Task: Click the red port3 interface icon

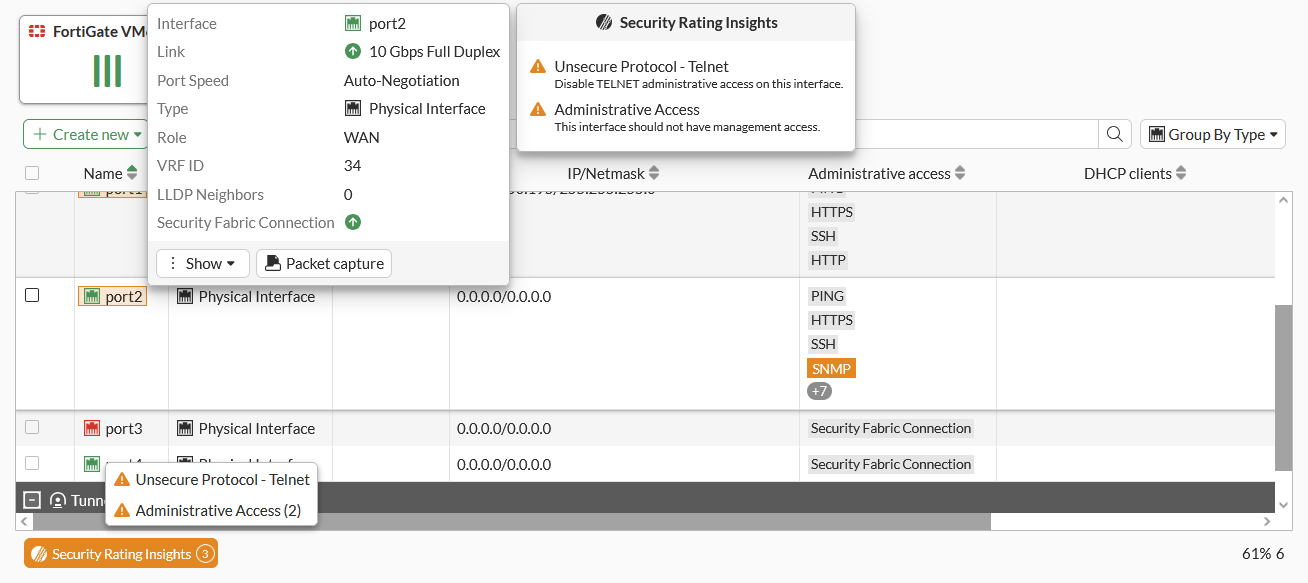Action: (x=92, y=428)
